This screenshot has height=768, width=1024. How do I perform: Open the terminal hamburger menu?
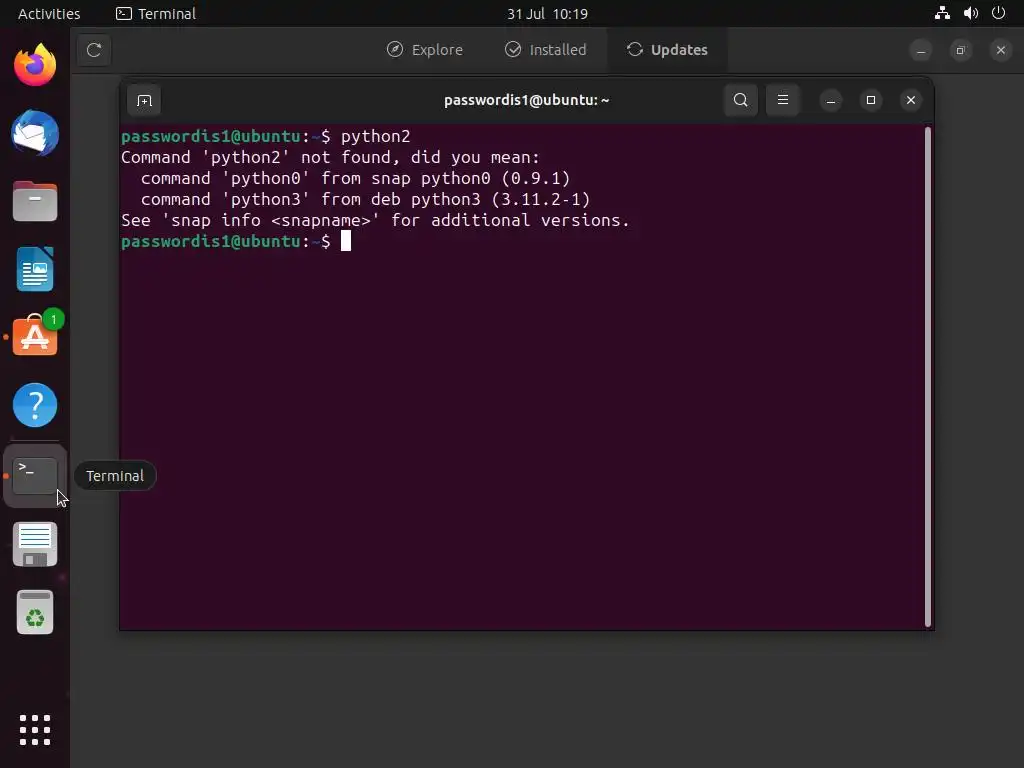tap(782, 100)
